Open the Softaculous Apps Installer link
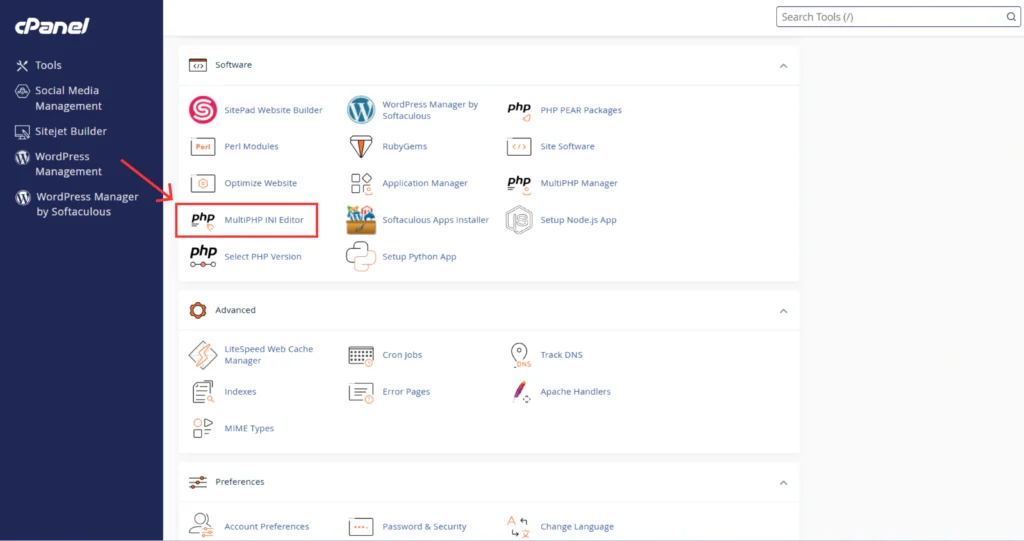The width and height of the screenshot is (1024, 541). coord(436,220)
